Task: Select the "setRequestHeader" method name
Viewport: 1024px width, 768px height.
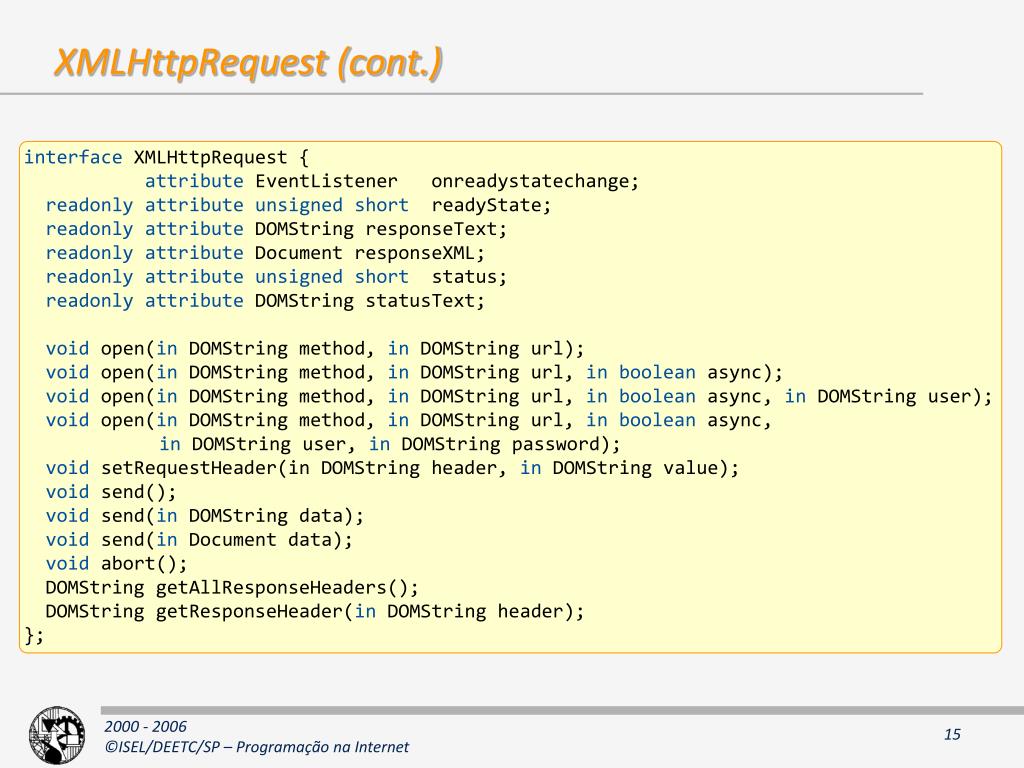Action: 189,468
